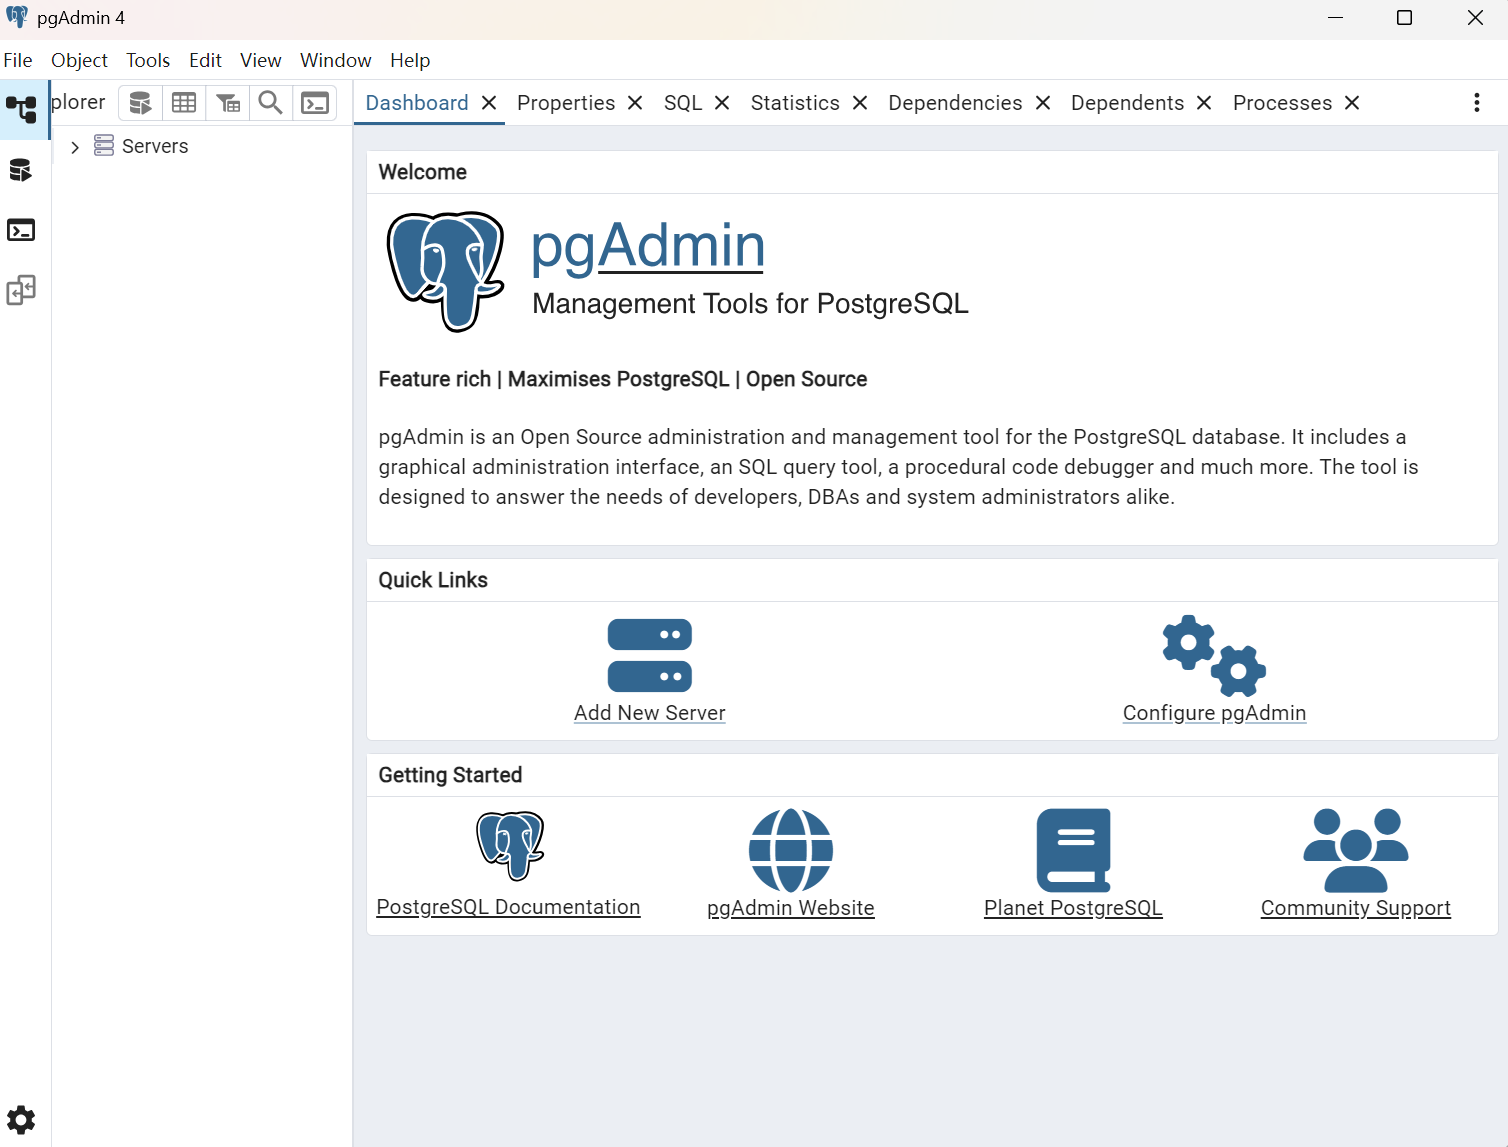Close the Dashboard tab
Screen dimensions: 1508x1147
[x=489, y=103]
